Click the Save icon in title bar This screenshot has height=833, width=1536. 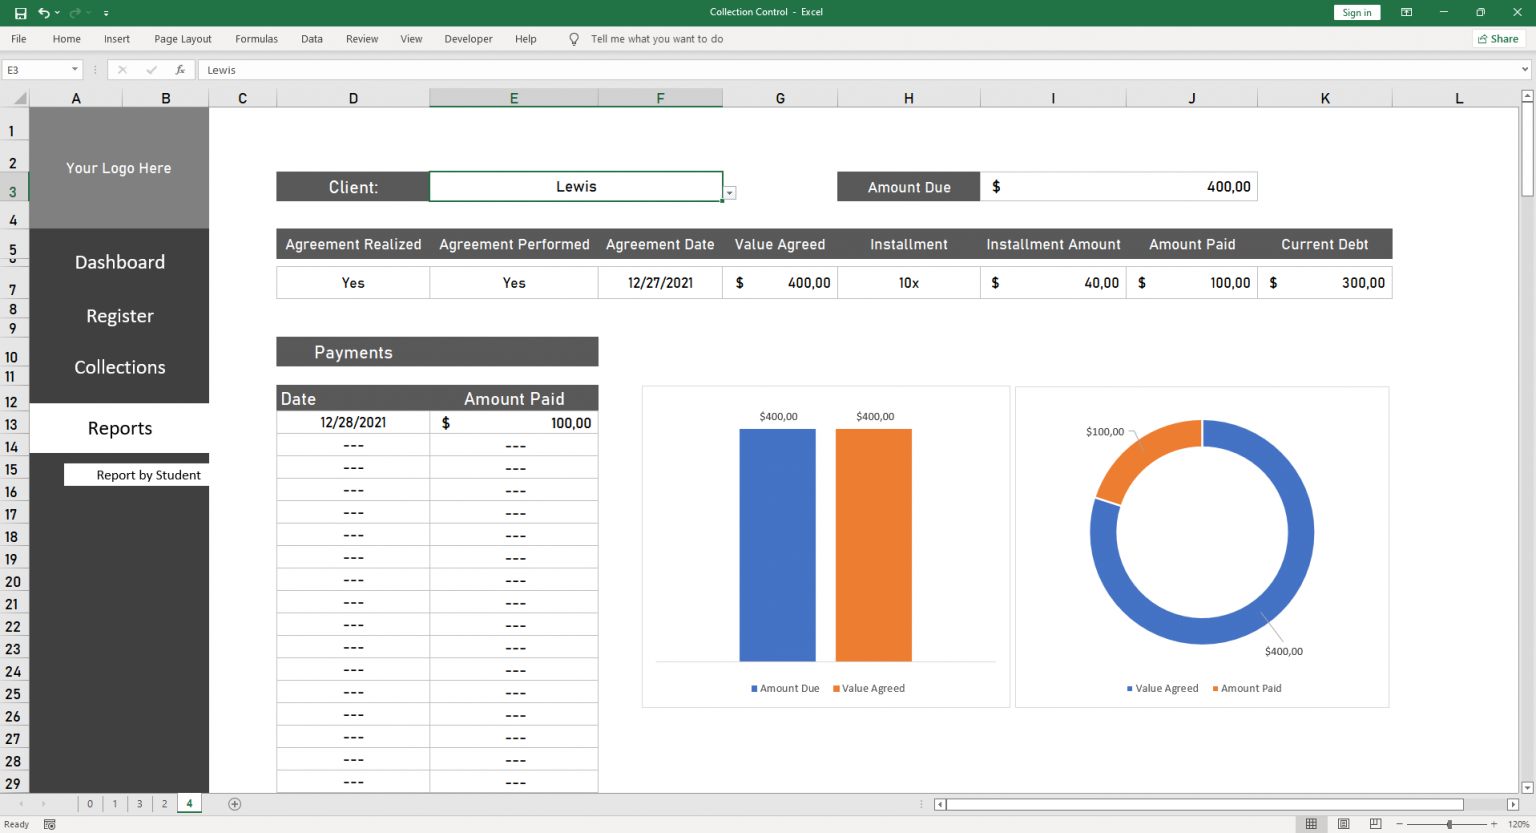point(20,13)
